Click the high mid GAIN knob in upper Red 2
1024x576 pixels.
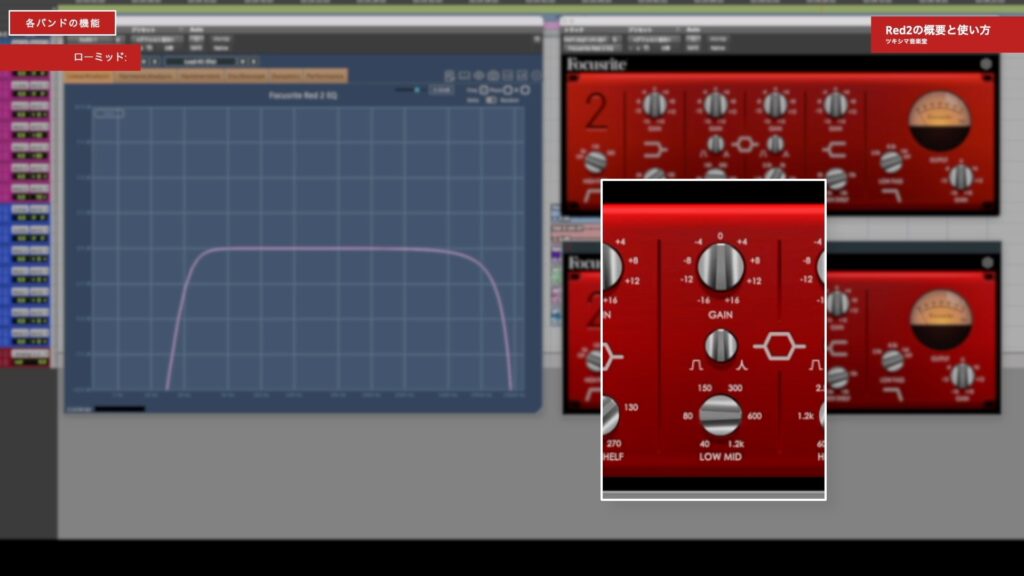tap(775, 104)
